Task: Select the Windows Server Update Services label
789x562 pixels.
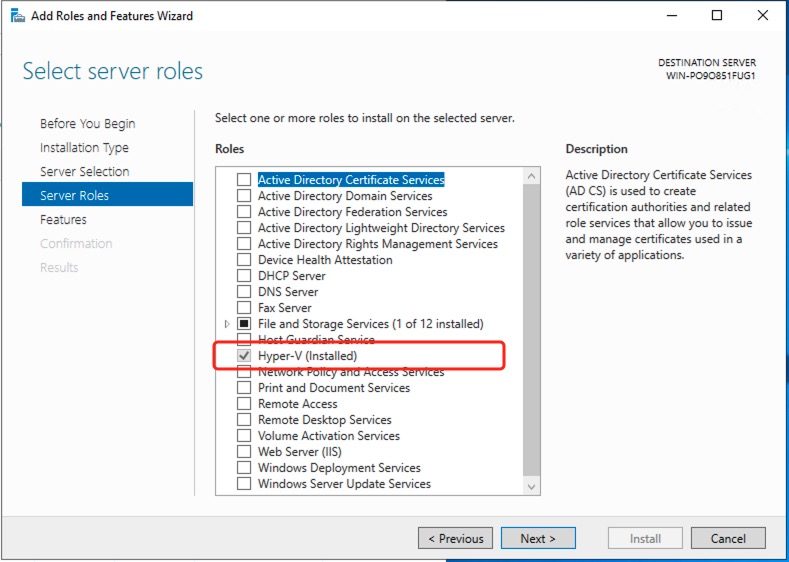Action: (344, 484)
